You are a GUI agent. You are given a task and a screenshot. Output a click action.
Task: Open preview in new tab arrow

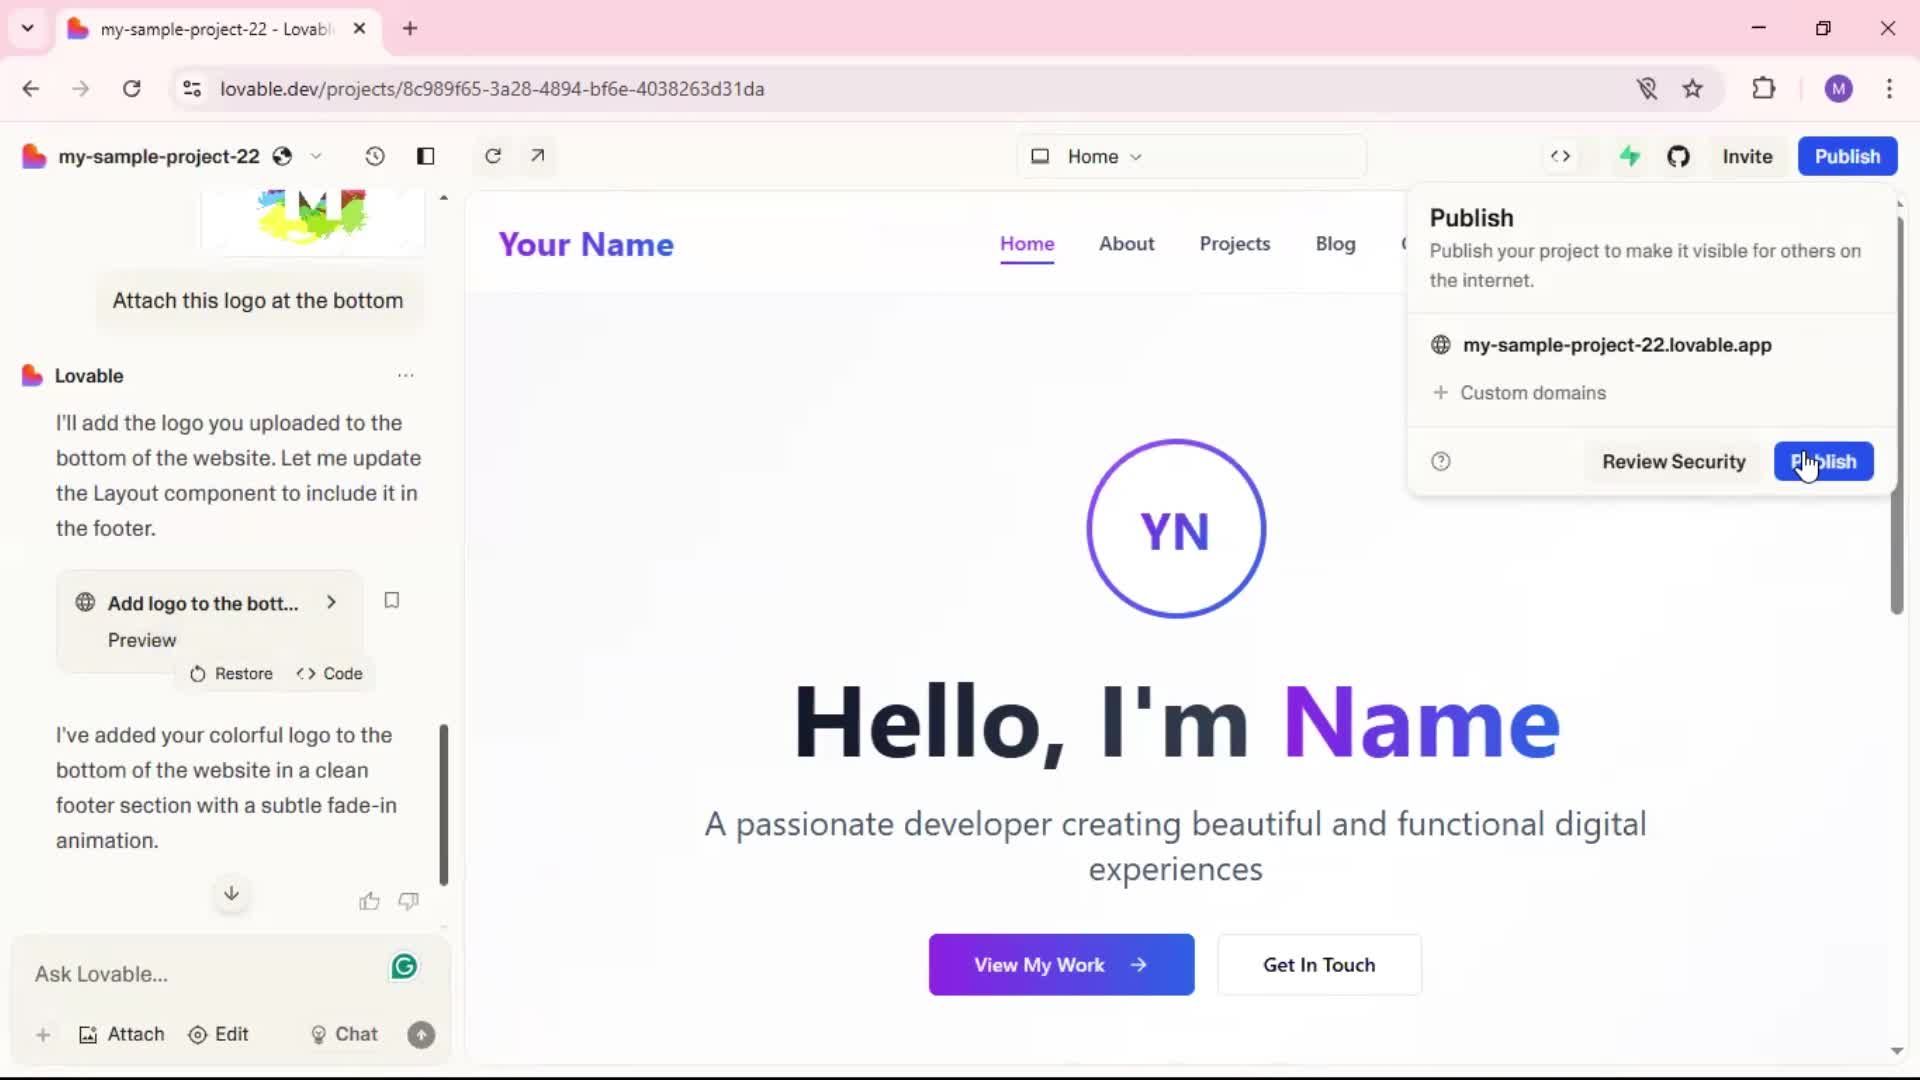click(538, 156)
